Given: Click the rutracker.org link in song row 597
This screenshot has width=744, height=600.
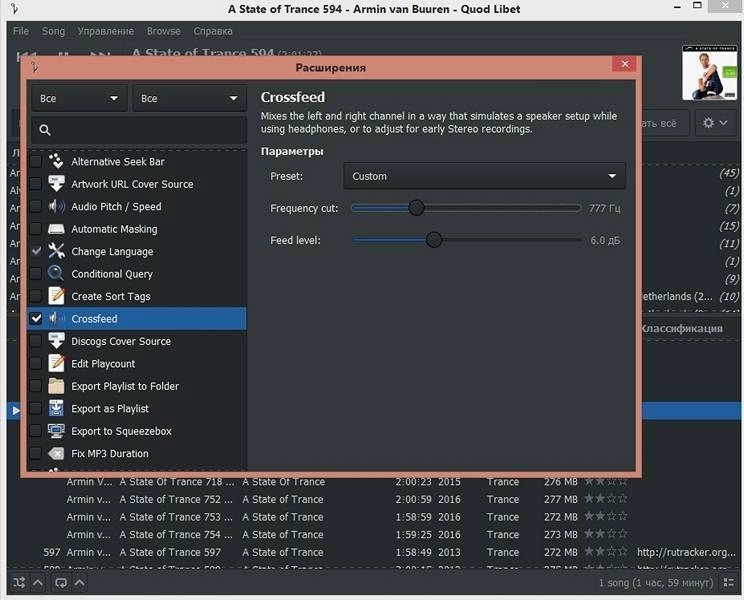Looking at the screenshot, I should [686, 552].
